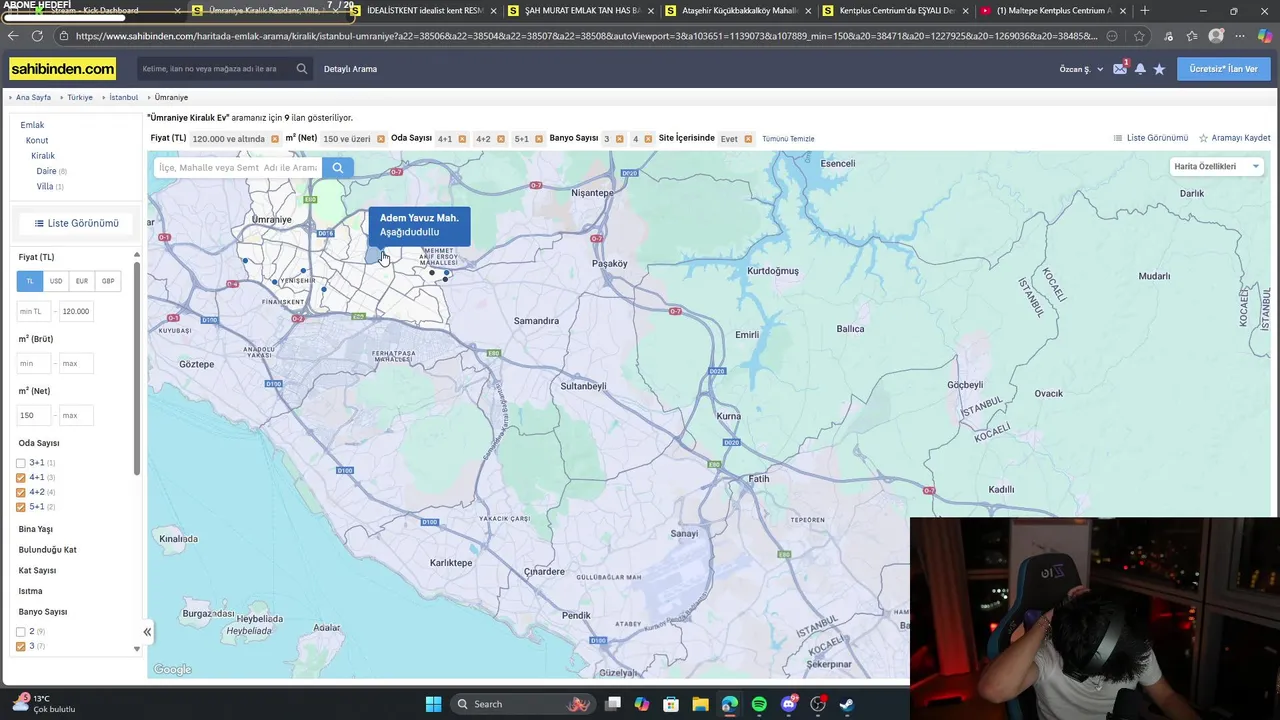Open the messages envelope icon

tap(1120, 69)
